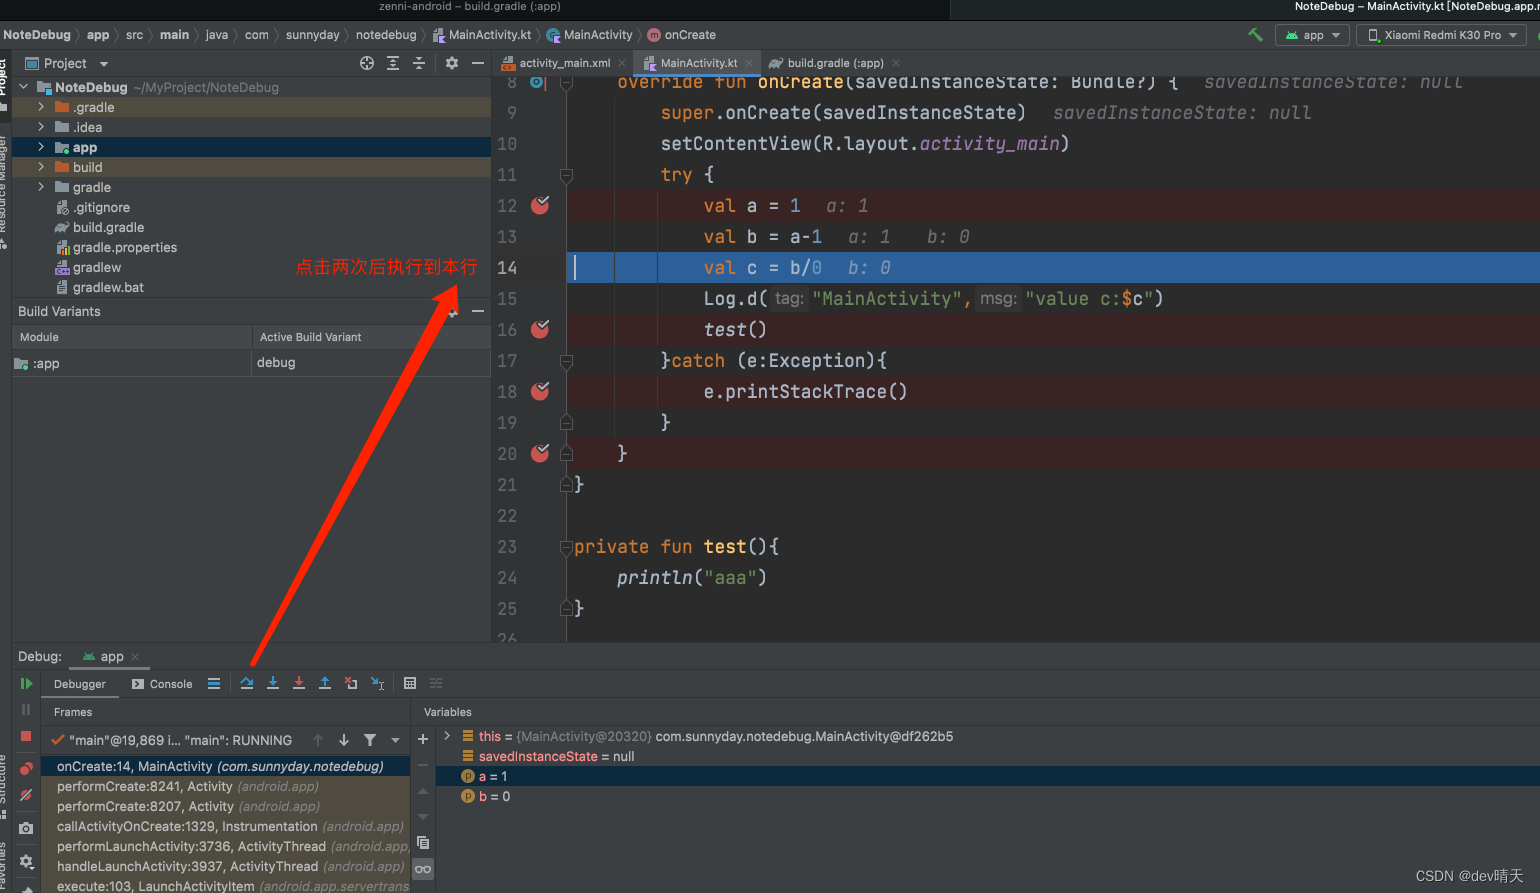Click the Step Out icon
This screenshot has height=893, width=1540.
click(x=325, y=683)
